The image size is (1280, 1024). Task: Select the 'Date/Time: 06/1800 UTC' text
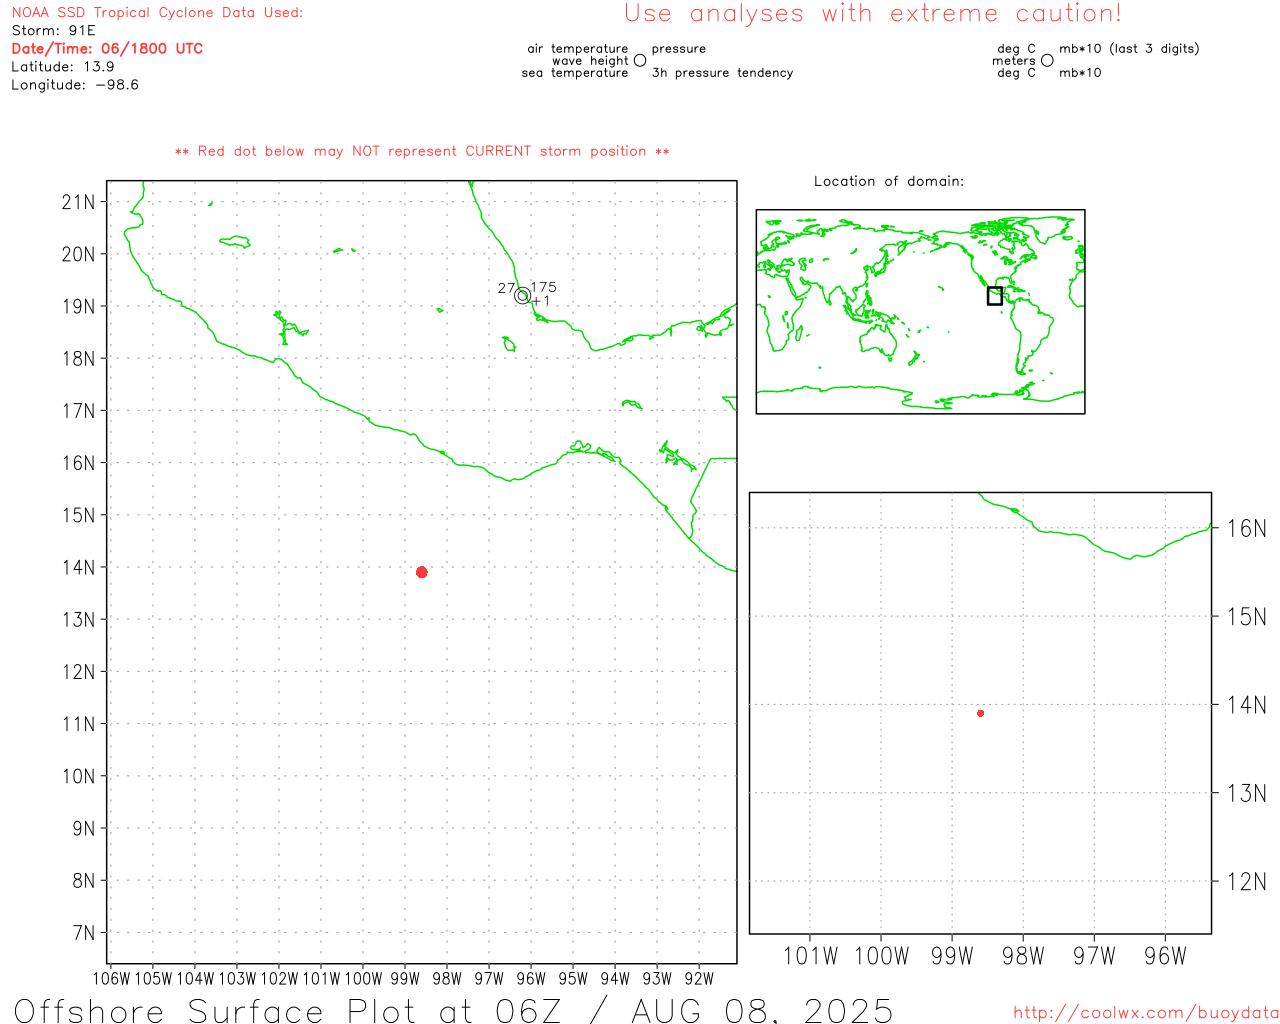(107, 48)
